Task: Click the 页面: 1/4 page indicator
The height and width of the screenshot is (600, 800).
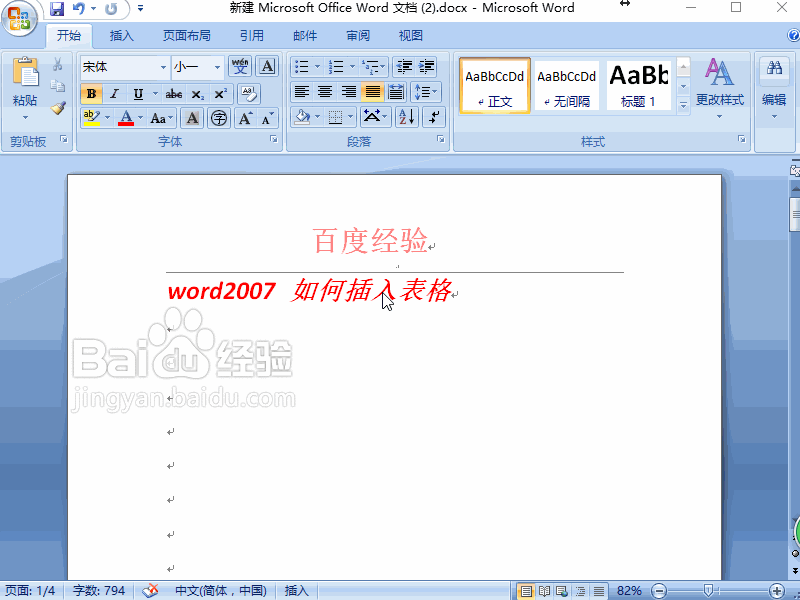Action: click(30, 591)
